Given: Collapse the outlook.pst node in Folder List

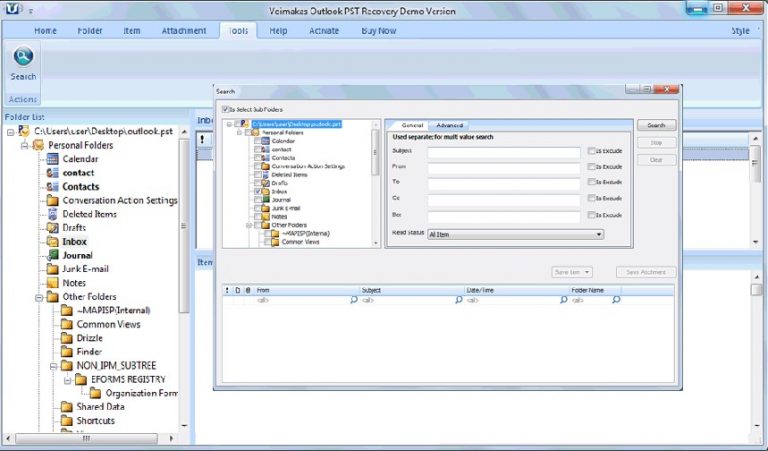Looking at the screenshot, I should (x=10, y=132).
